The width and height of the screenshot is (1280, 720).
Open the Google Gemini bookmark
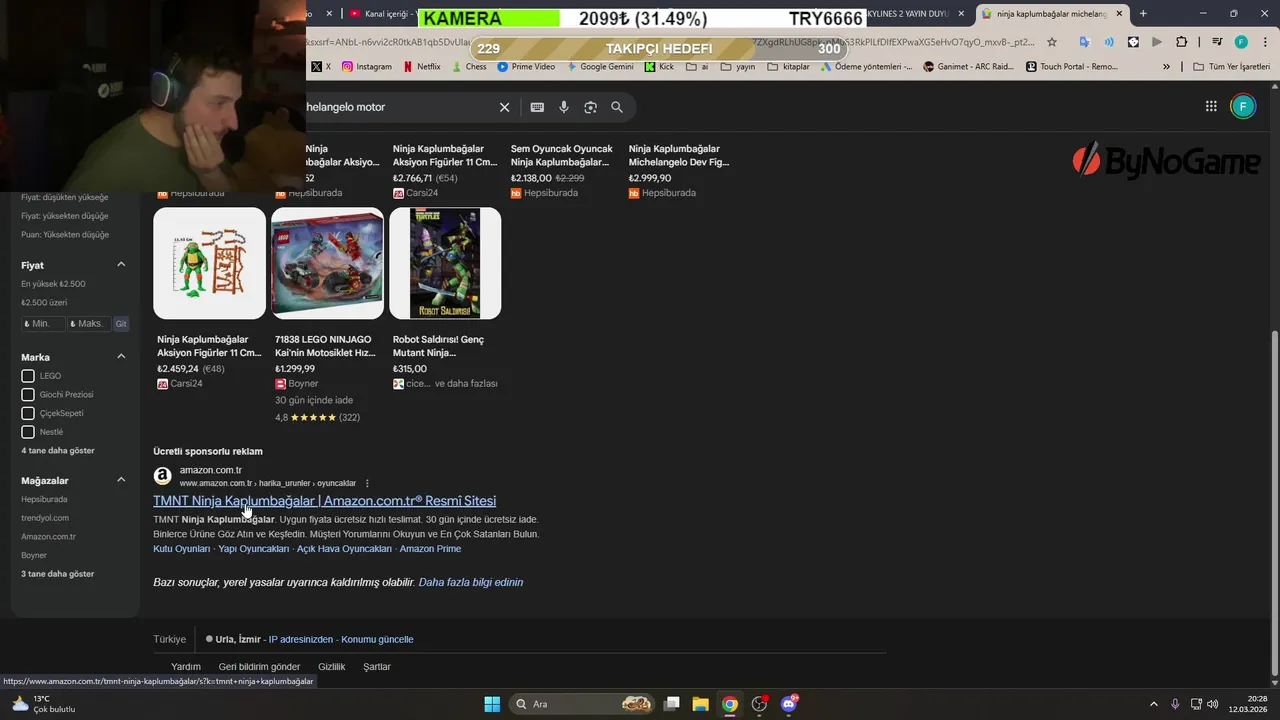tap(600, 67)
